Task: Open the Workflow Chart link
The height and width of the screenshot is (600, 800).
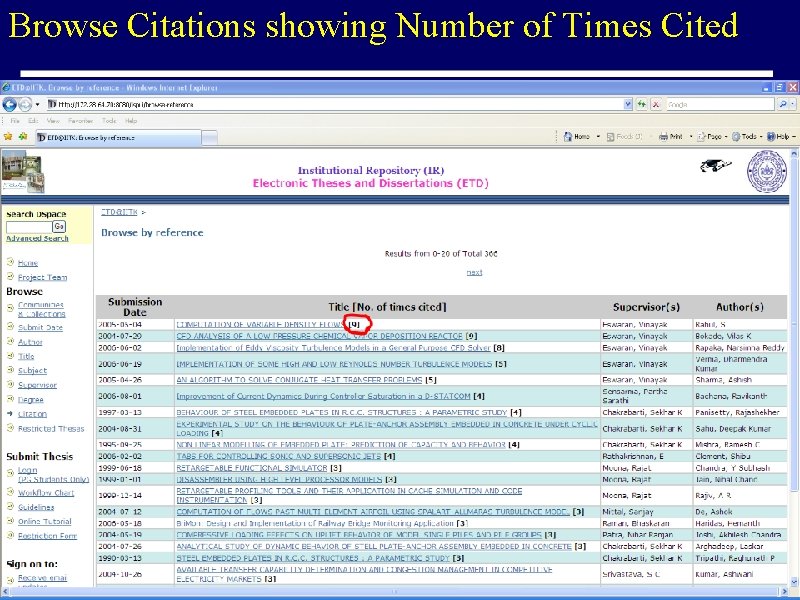Action: [45, 492]
